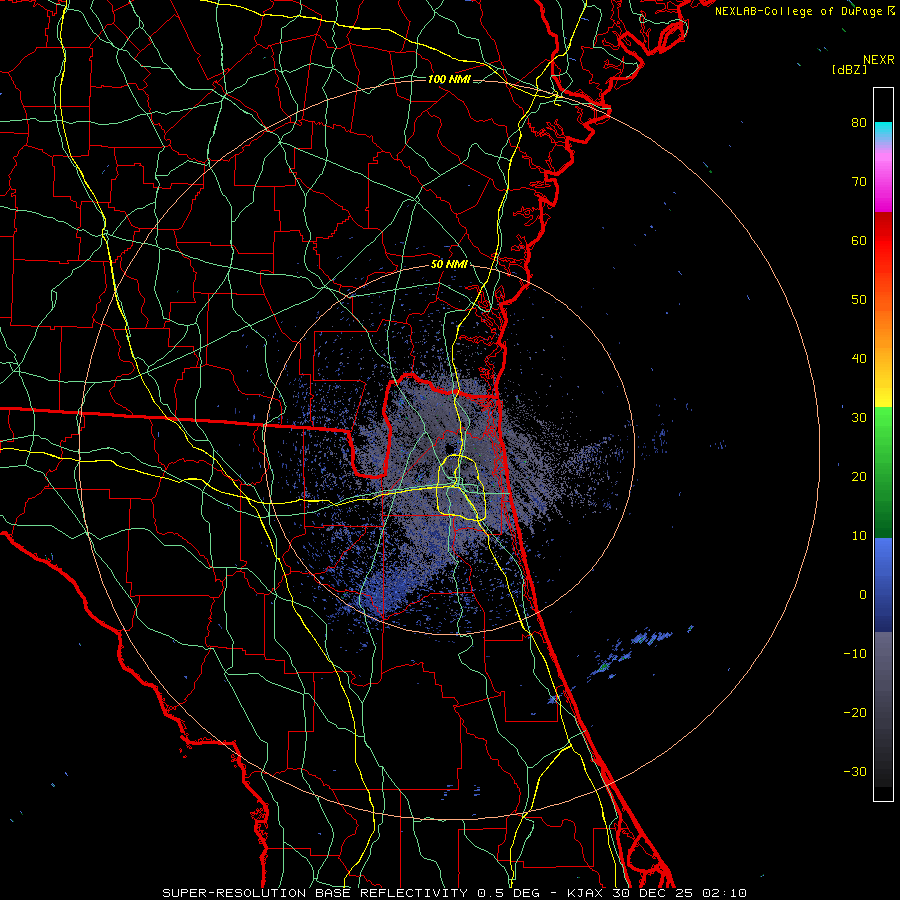Click the 60 dBZ scale value

click(x=859, y=240)
